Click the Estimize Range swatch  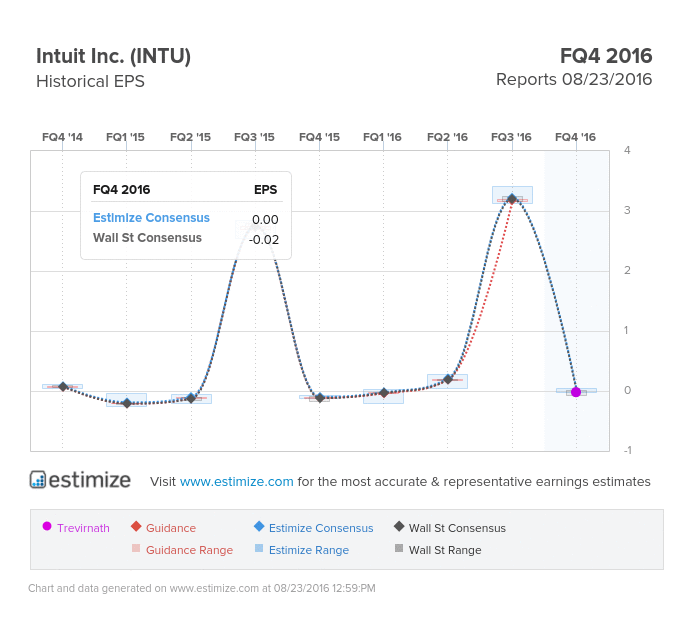point(259,548)
